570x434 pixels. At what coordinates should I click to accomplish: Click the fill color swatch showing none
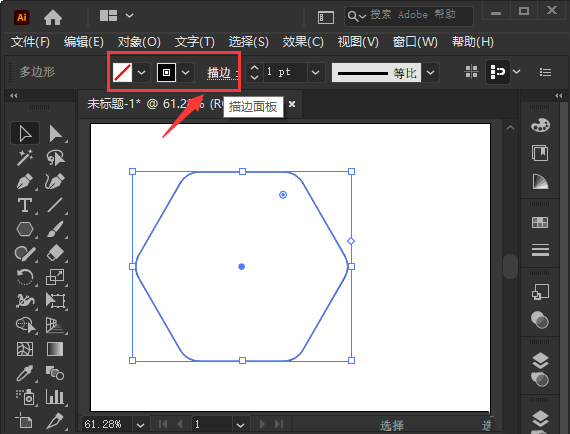(x=123, y=72)
